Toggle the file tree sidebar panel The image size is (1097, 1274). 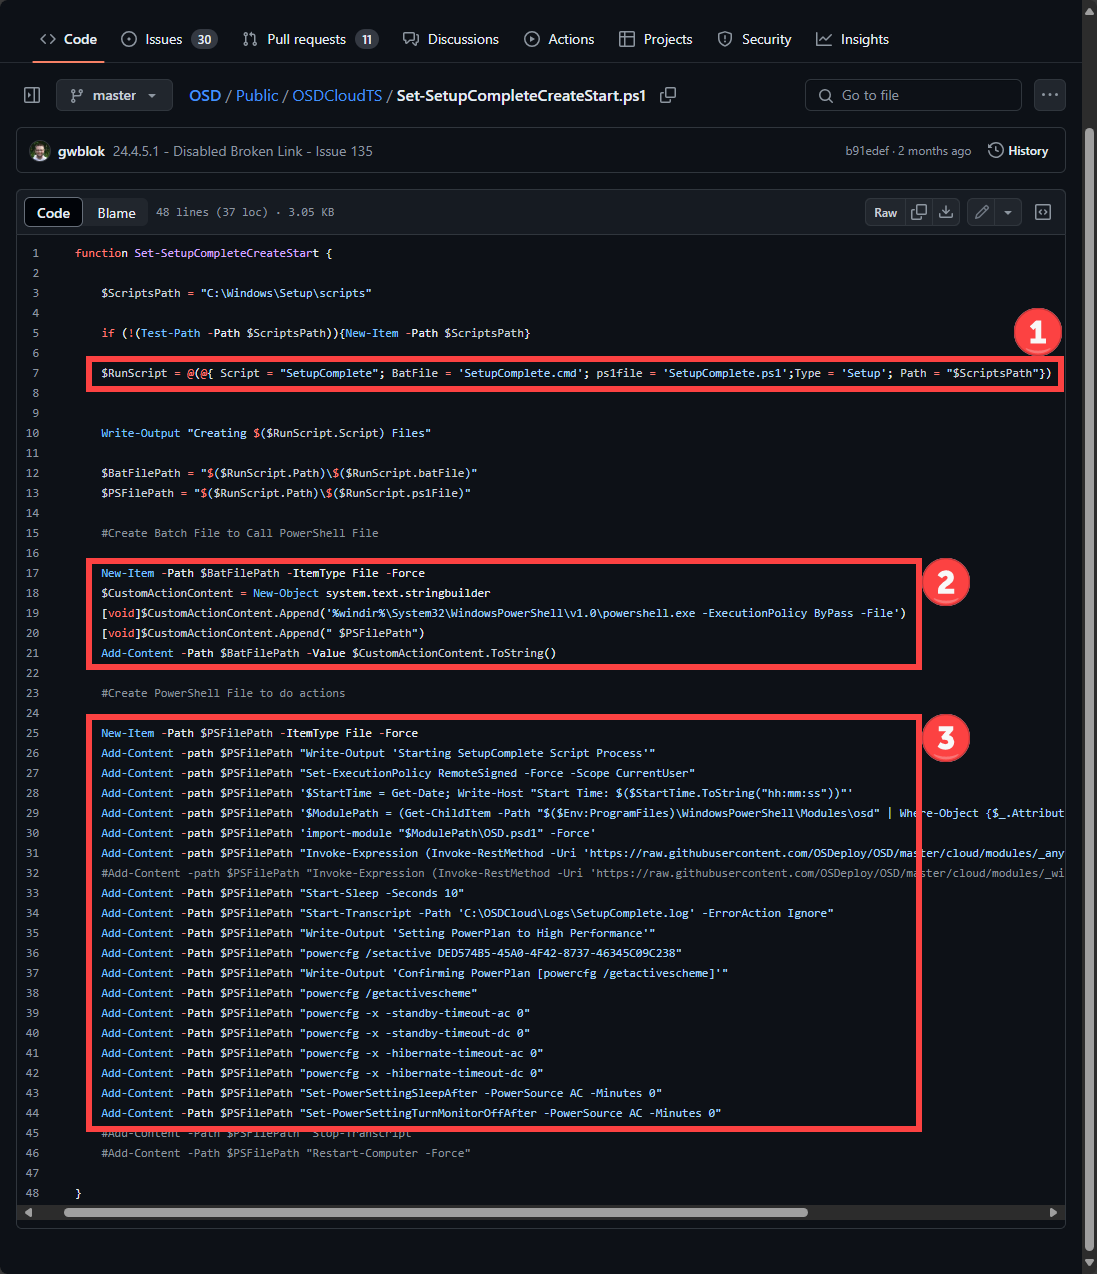(31, 94)
